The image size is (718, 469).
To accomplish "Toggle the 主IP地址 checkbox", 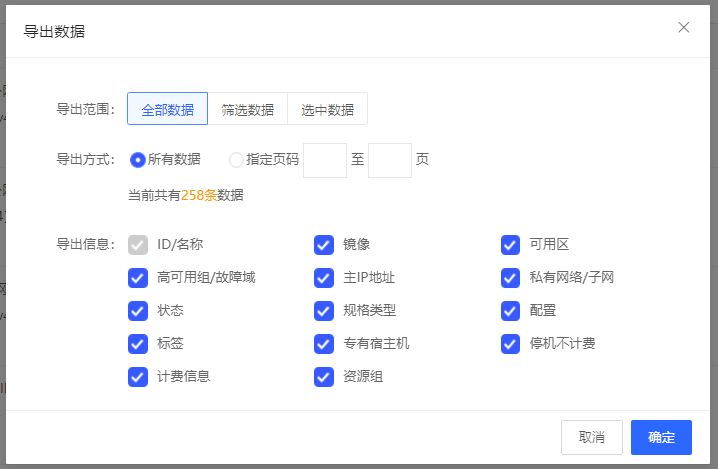I will [x=324, y=278].
